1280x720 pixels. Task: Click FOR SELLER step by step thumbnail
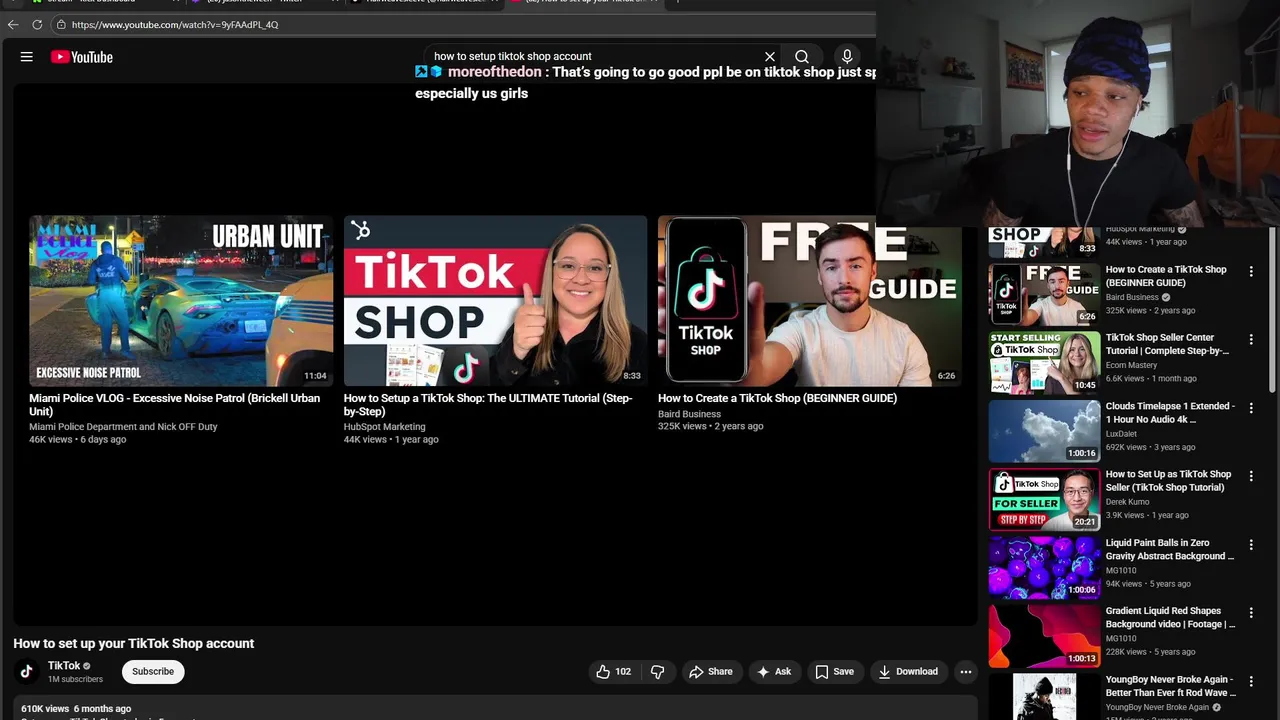pyautogui.click(x=1044, y=499)
